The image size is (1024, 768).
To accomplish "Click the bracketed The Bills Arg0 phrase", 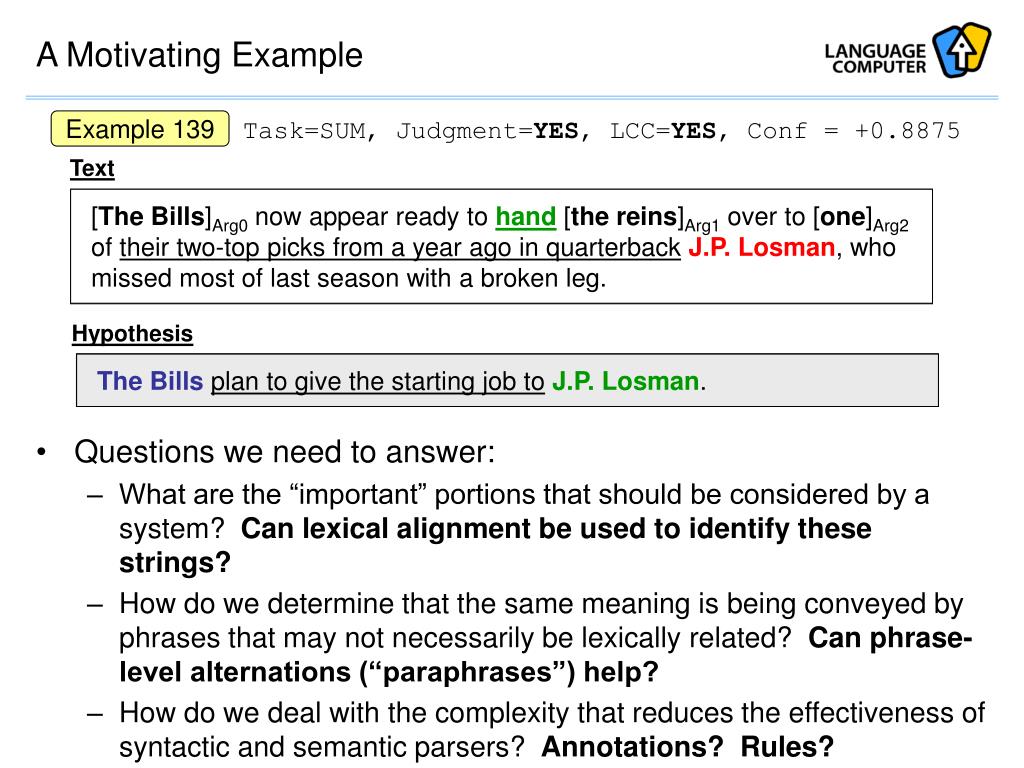I will point(170,218).
